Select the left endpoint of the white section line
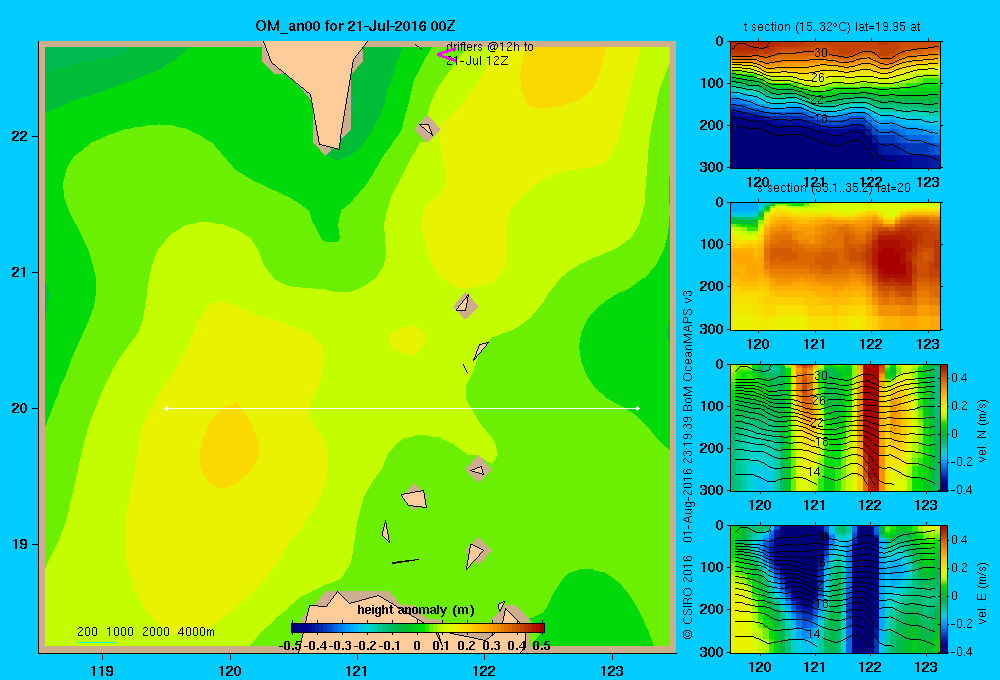Image resolution: width=1000 pixels, height=680 pixels. pos(166,408)
